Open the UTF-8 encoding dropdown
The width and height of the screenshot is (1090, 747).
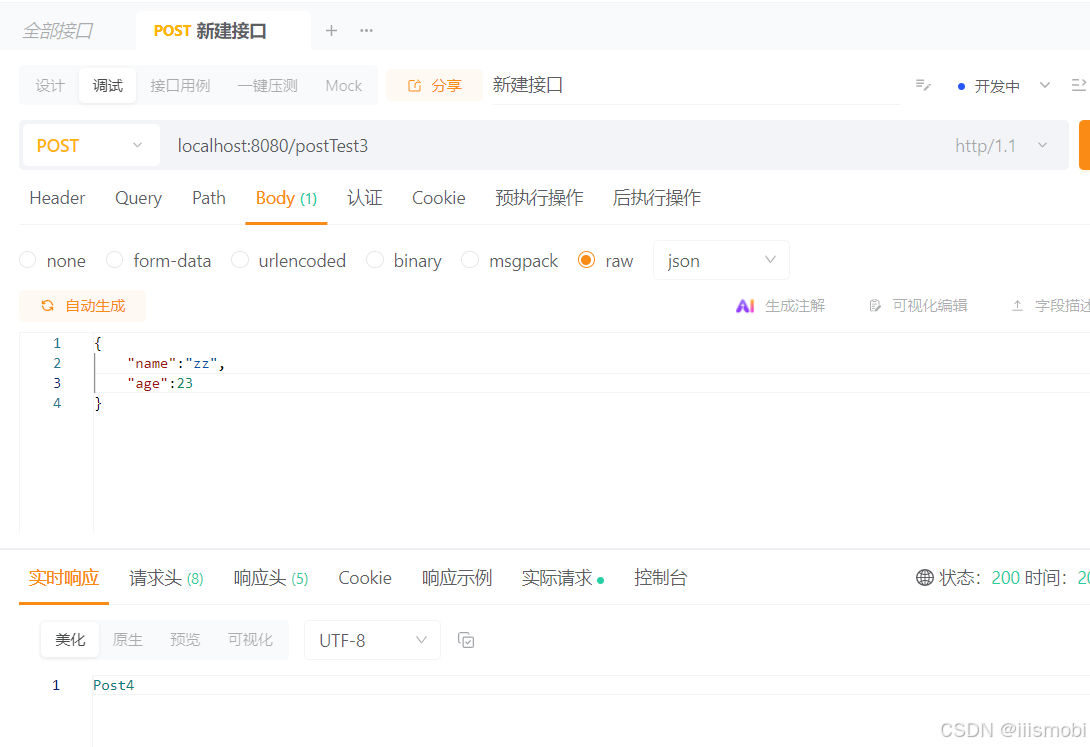pyautogui.click(x=372, y=640)
